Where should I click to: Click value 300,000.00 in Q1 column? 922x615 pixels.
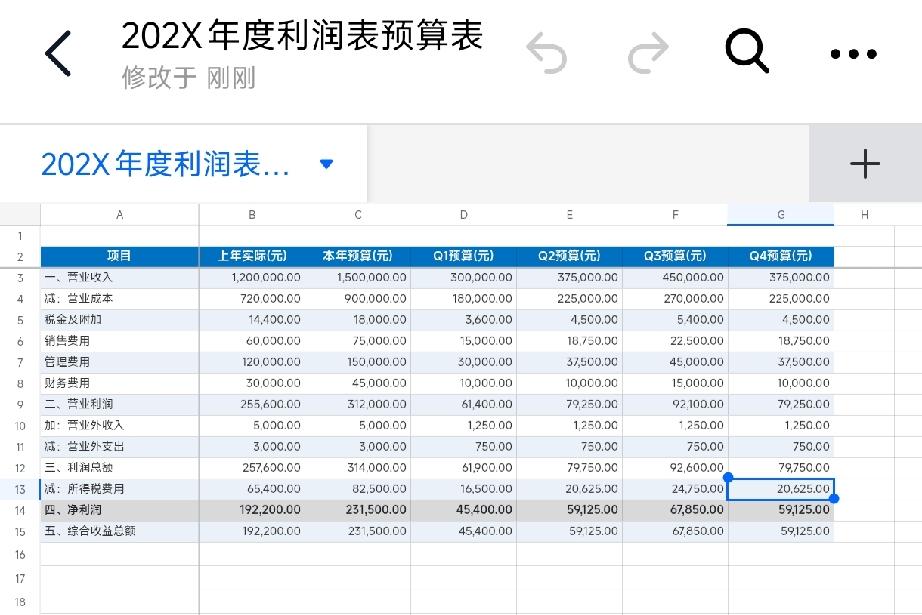[x=481, y=278]
